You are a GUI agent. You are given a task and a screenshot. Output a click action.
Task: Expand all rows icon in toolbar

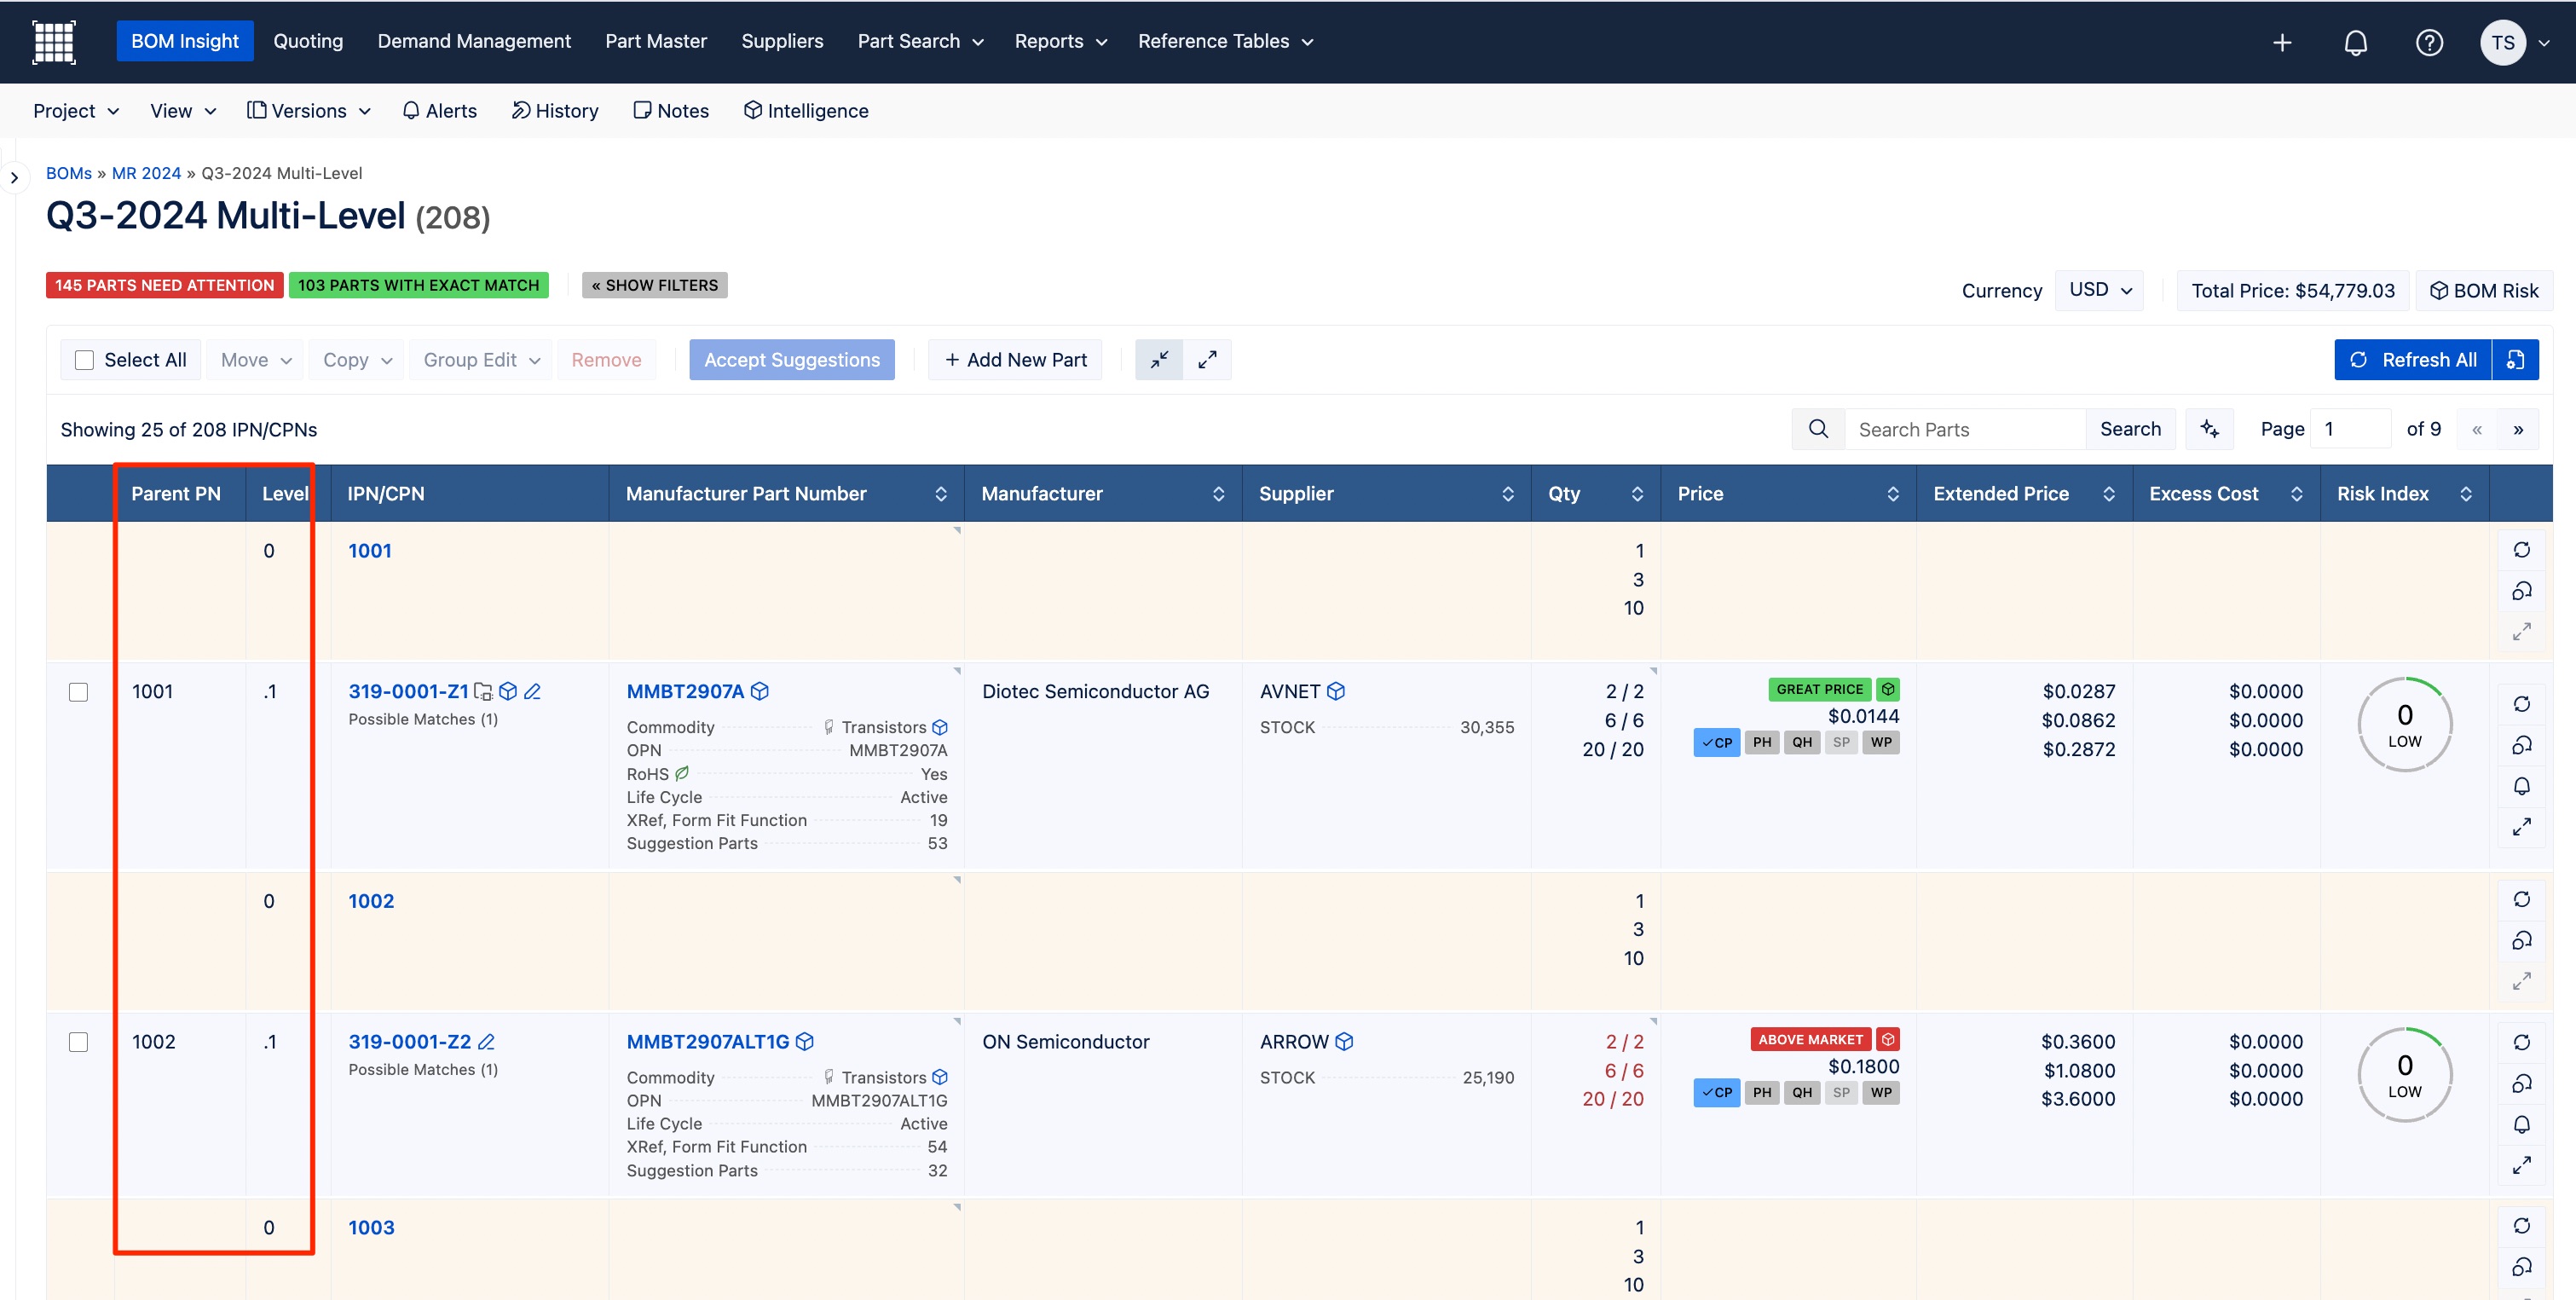[x=1207, y=360]
